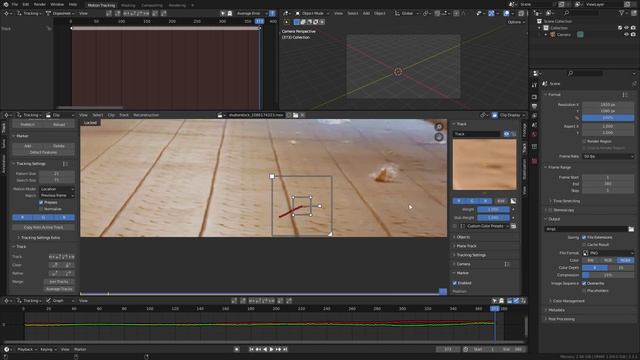Click the Average Tracks button

point(59,289)
